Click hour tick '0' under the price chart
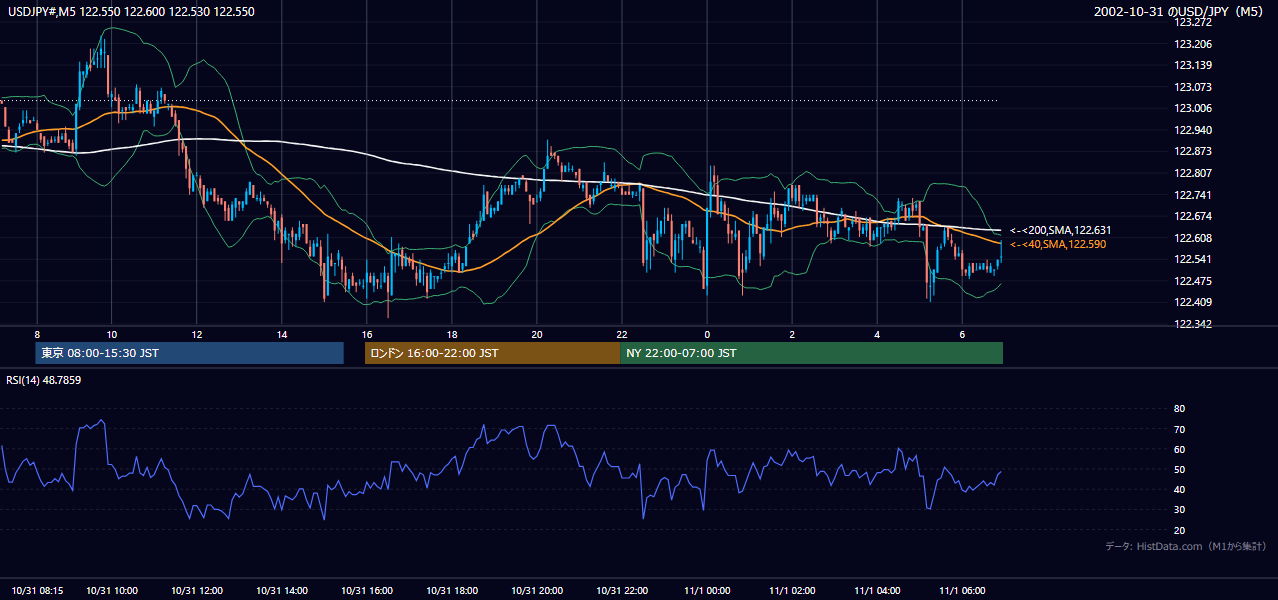Image resolution: width=1278 pixels, height=600 pixels. [x=707, y=334]
